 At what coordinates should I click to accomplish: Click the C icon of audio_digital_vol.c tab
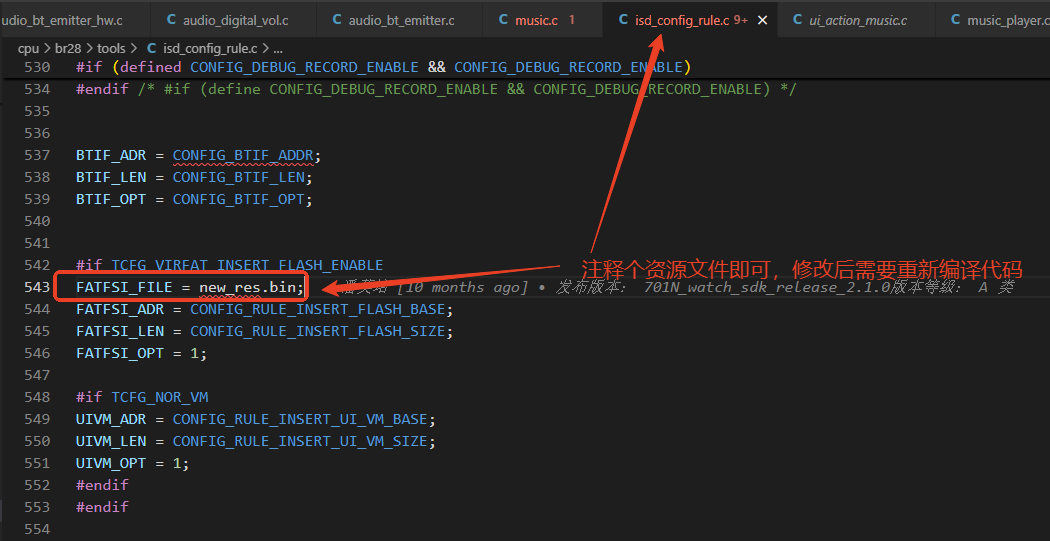(x=171, y=20)
